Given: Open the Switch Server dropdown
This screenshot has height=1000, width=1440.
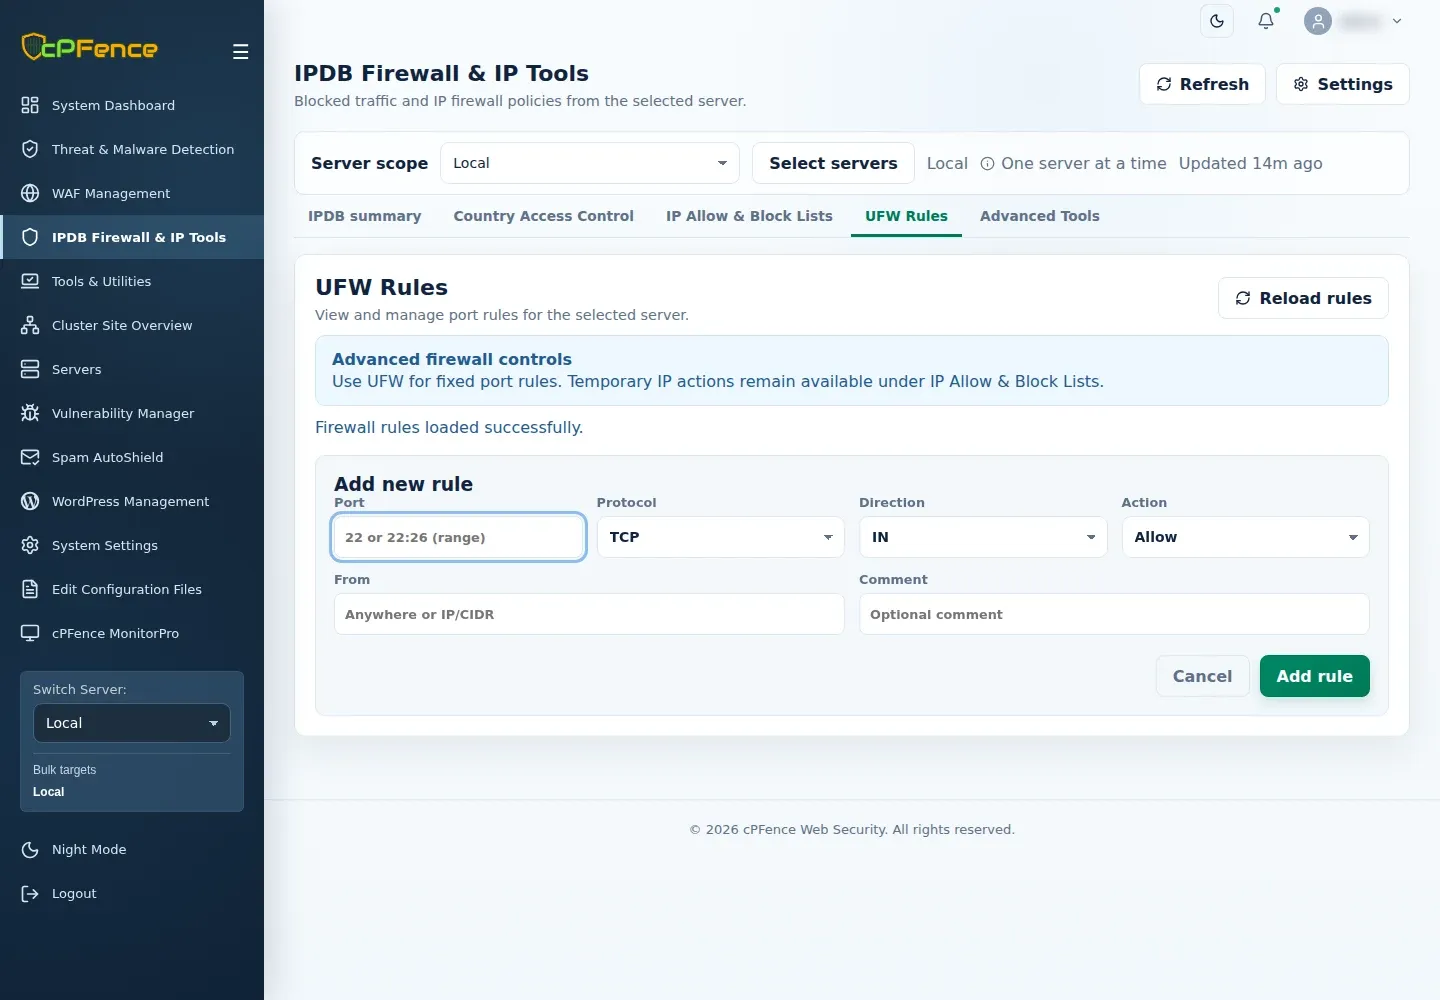Looking at the screenshot, I should tap(132, 723).
